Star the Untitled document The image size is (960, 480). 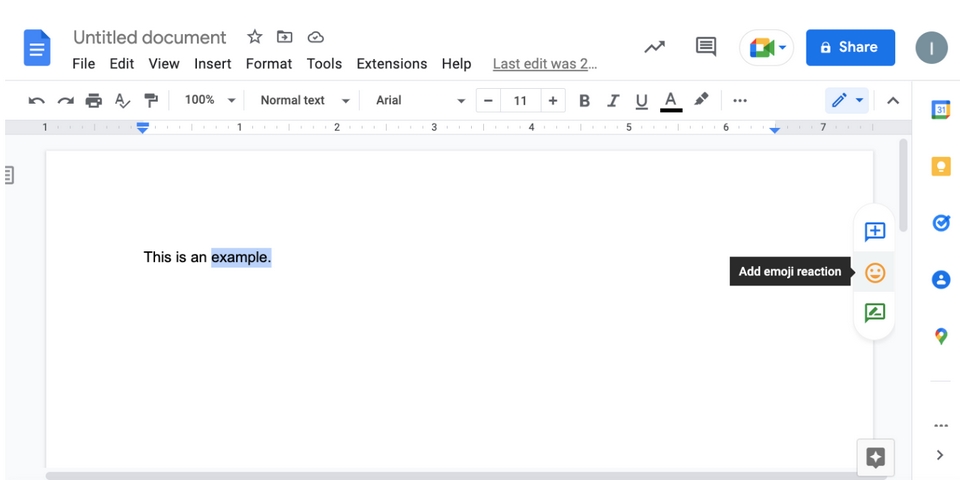point(255,37)
